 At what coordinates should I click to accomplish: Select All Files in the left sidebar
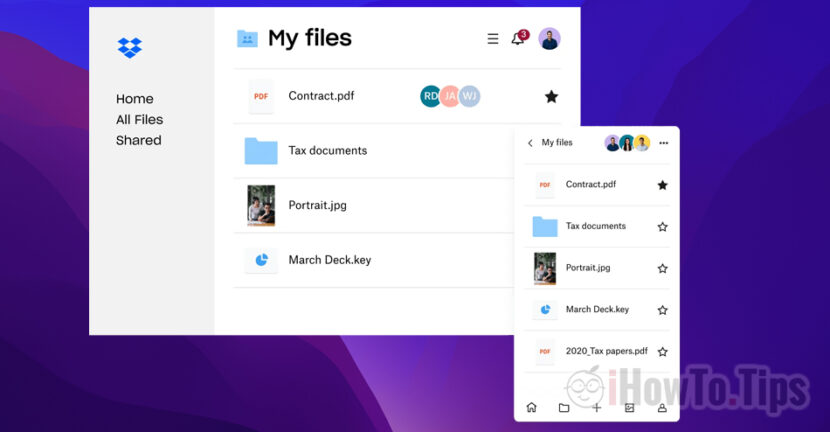[x=139, y=120]
